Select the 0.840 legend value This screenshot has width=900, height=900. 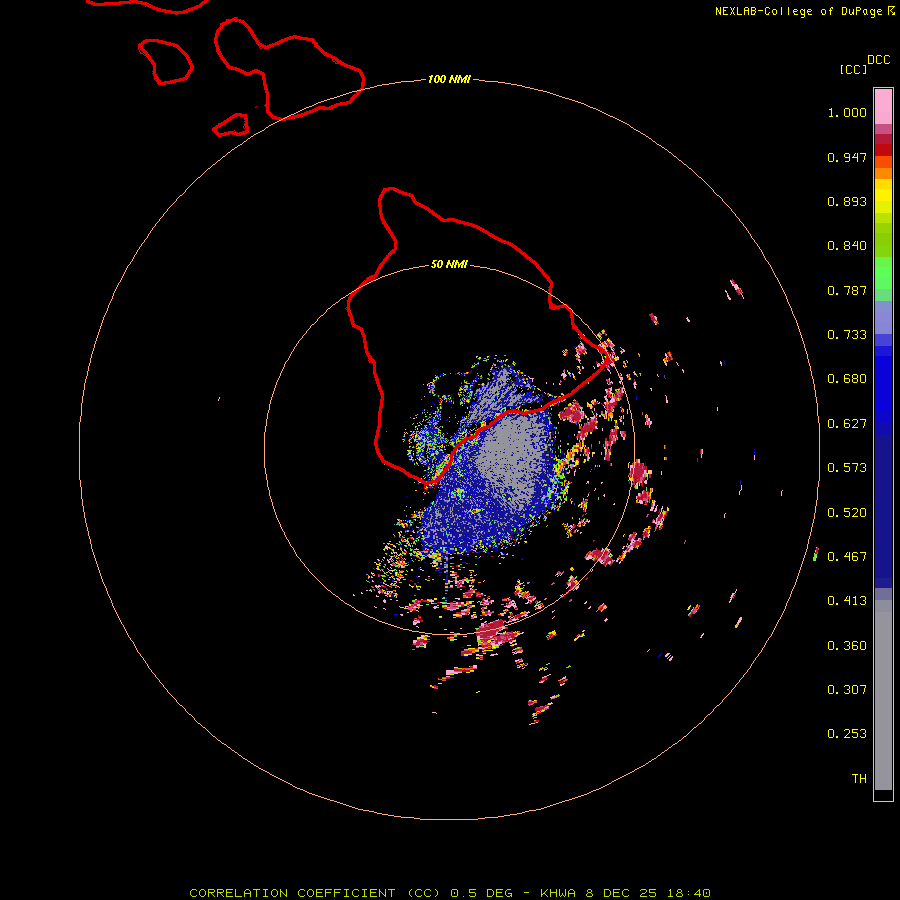[847, 246]
